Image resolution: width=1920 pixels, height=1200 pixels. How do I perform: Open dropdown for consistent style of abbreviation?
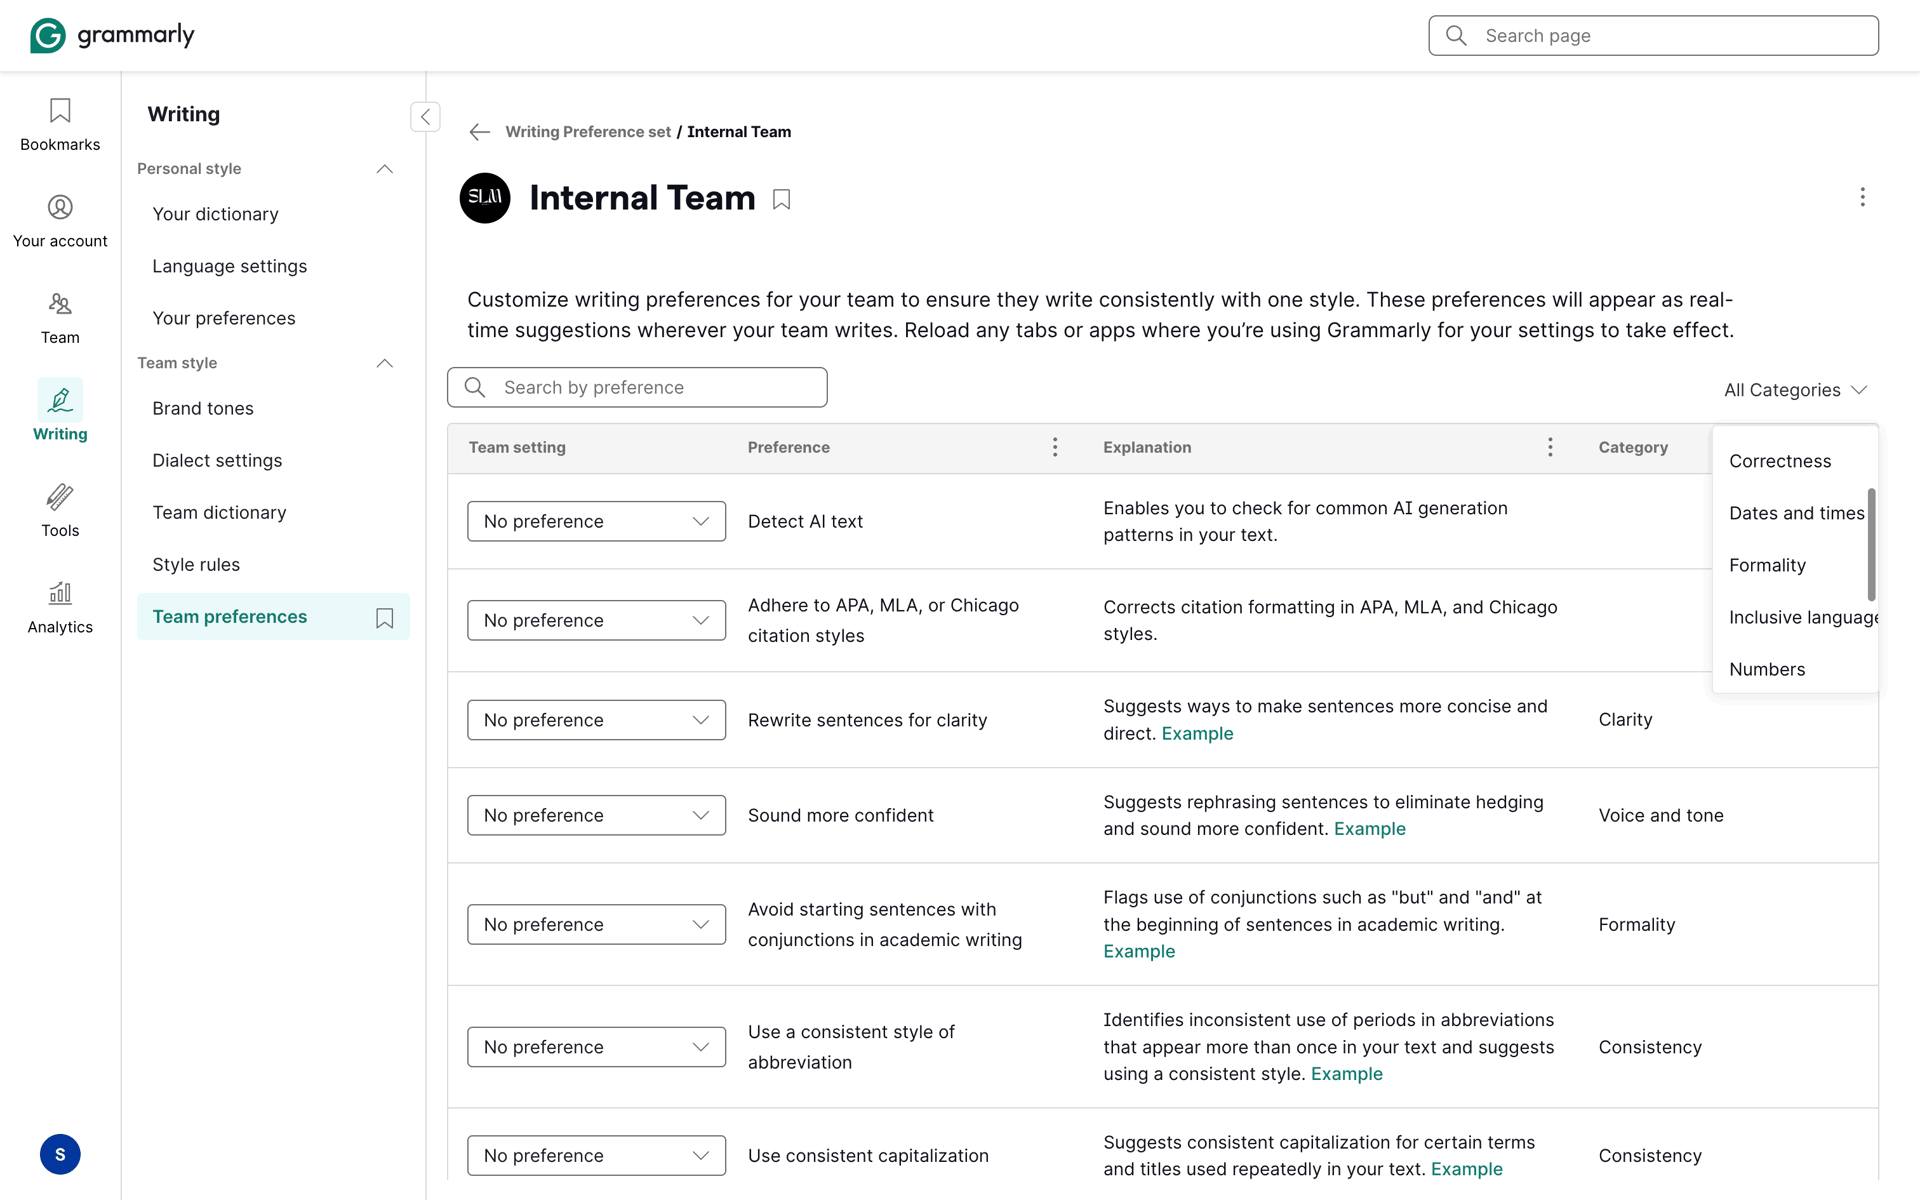pos(596,1047)
